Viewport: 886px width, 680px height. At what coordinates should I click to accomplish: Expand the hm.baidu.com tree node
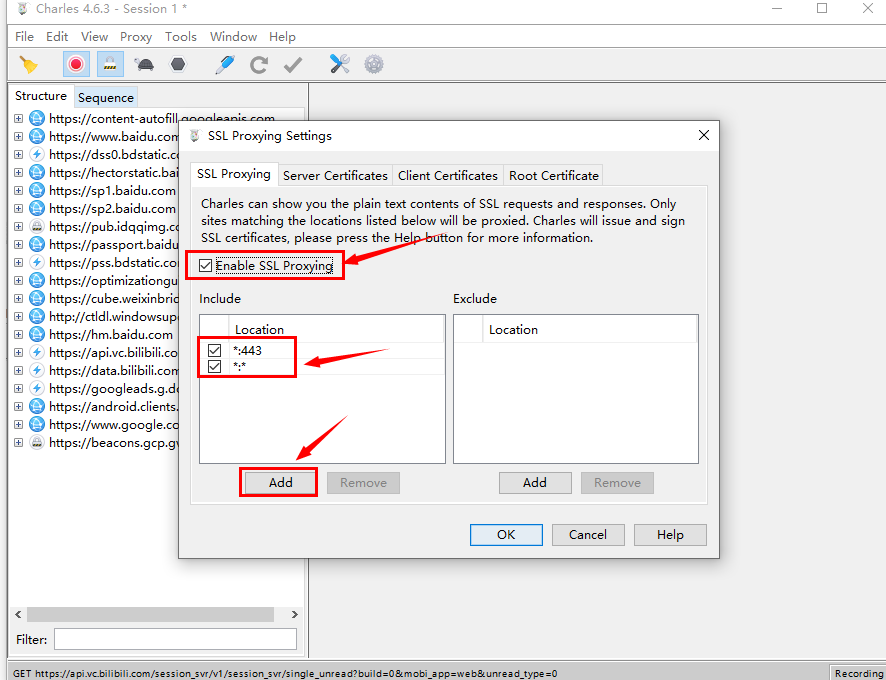19,335
